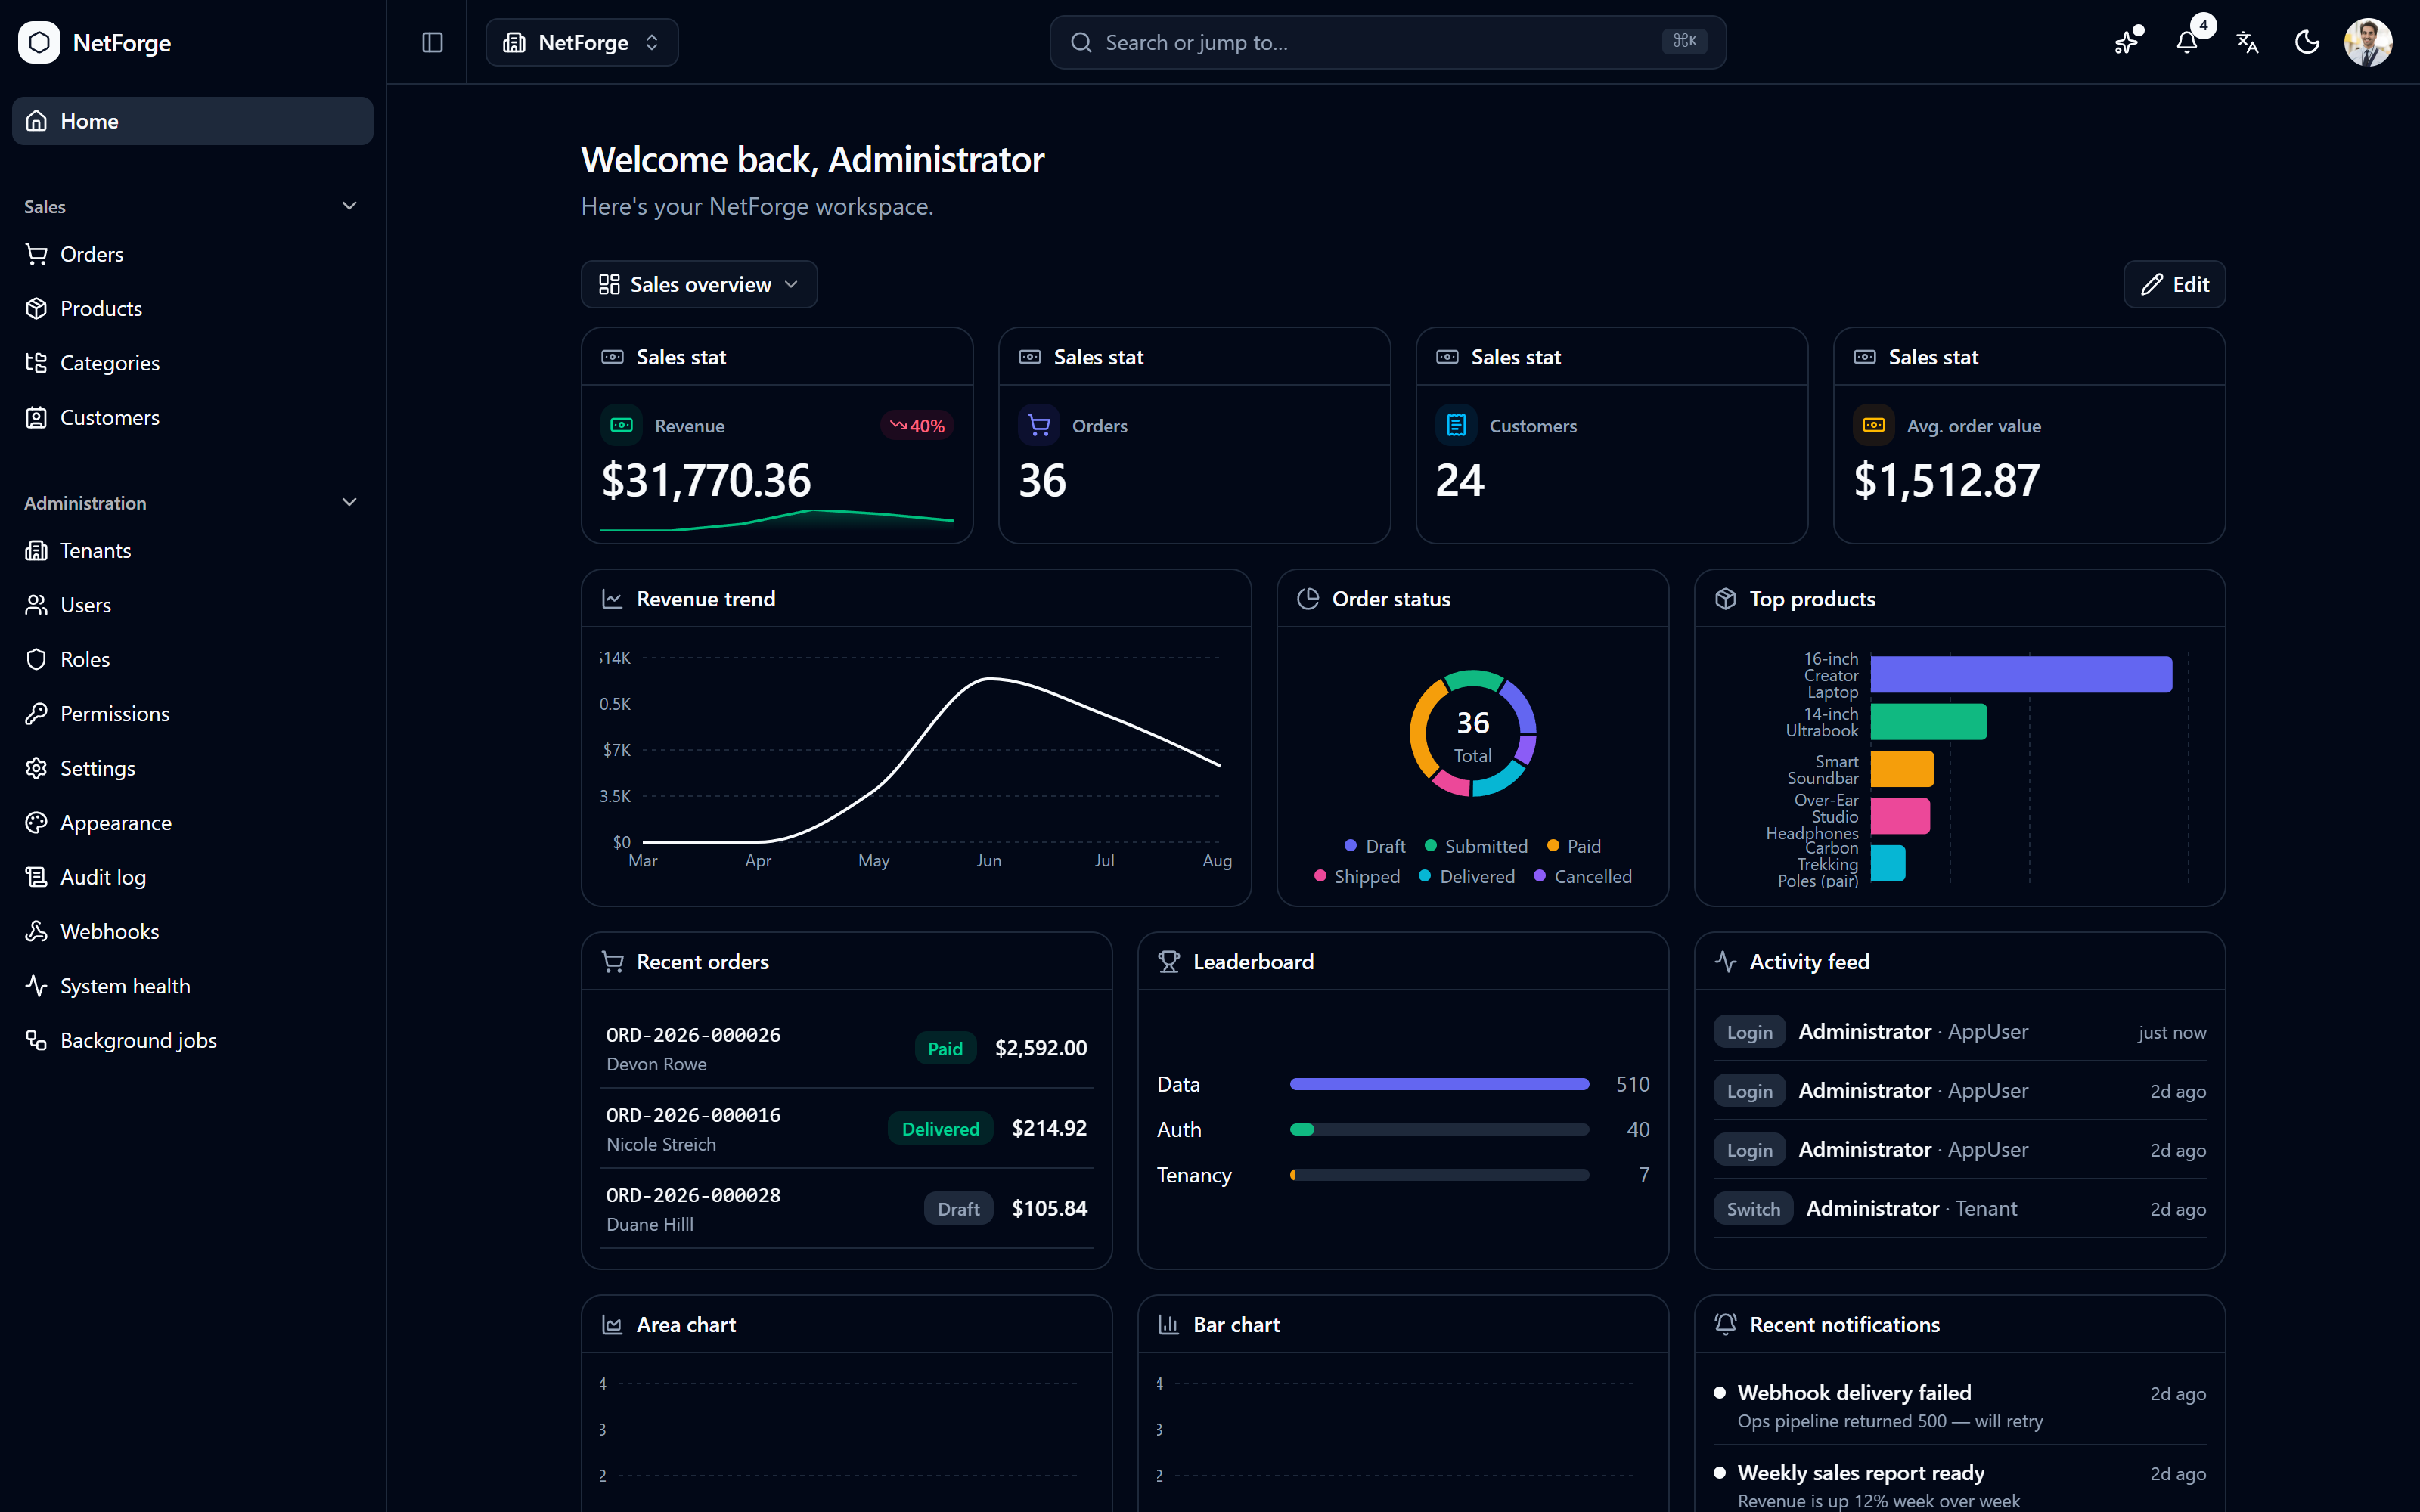The width and height of the screenshot is (2420, 1512).
Task: Toggle the Shipped legend item
Action: tap(1357, 876)
